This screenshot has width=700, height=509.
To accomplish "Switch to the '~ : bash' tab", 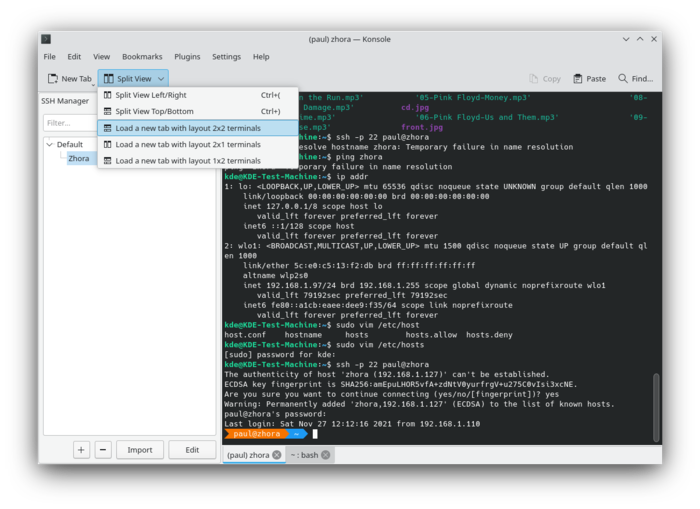I will [304, 455].
